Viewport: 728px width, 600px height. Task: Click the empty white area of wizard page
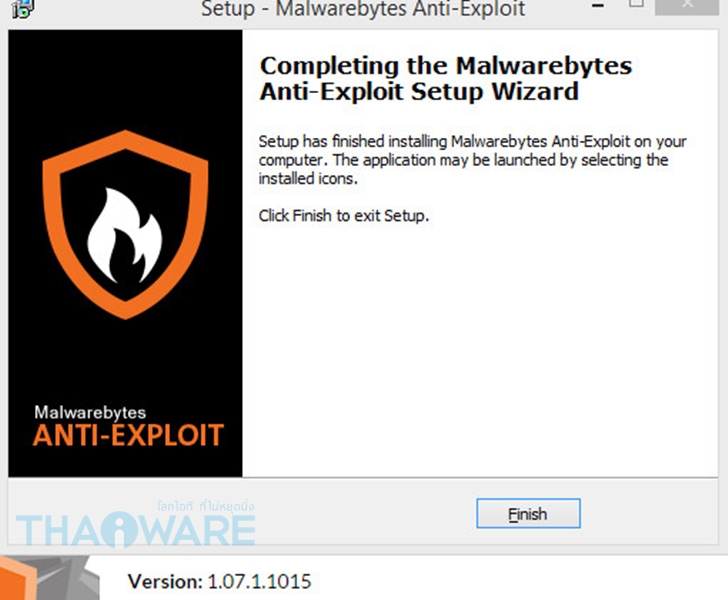pyautogui.click(x=480, y=348)
